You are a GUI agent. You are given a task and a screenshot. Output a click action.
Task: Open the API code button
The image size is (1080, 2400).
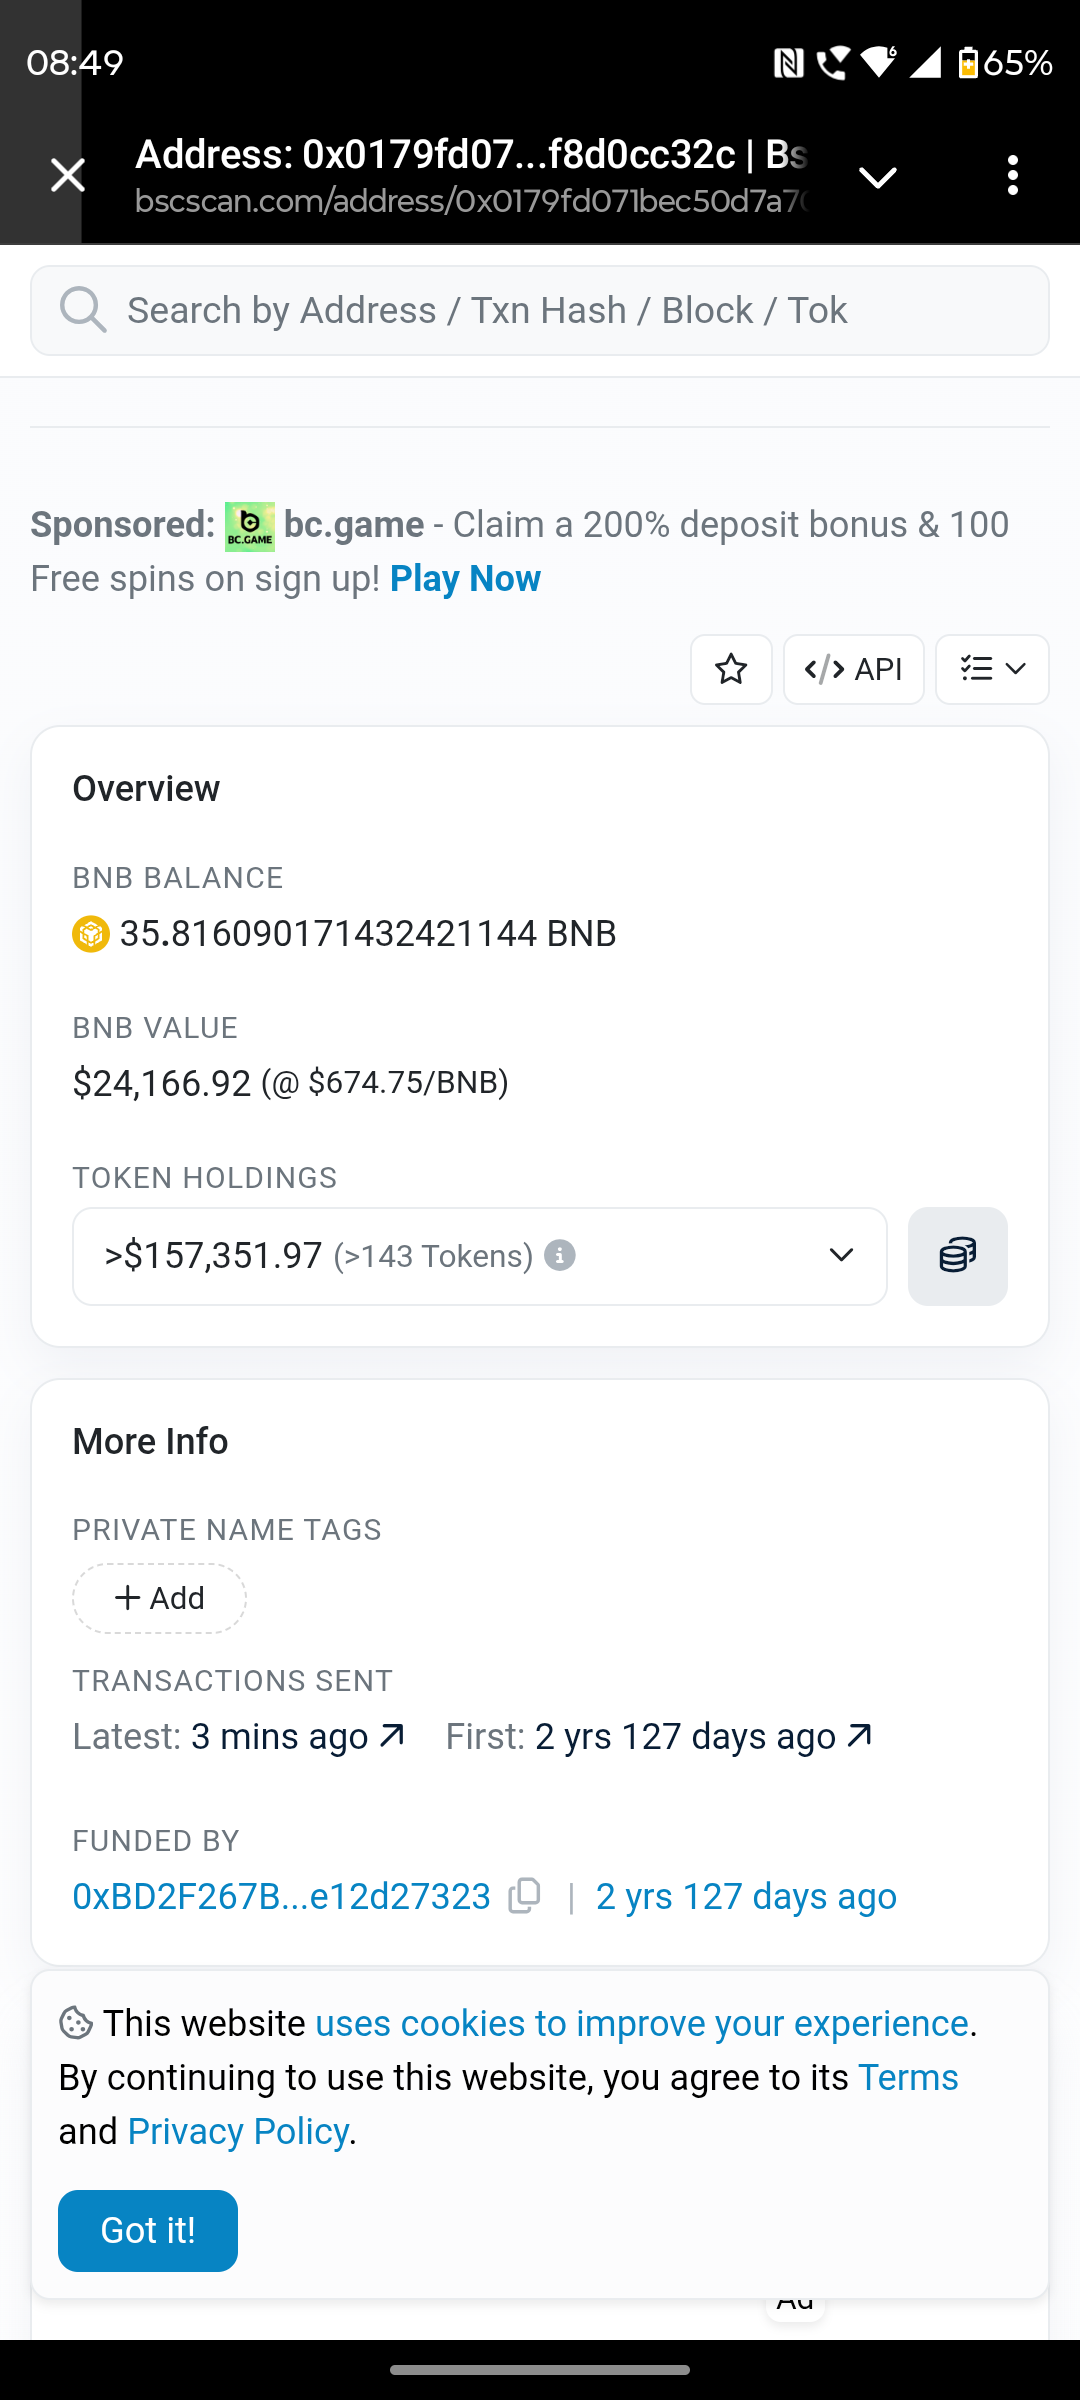point(853,669)
